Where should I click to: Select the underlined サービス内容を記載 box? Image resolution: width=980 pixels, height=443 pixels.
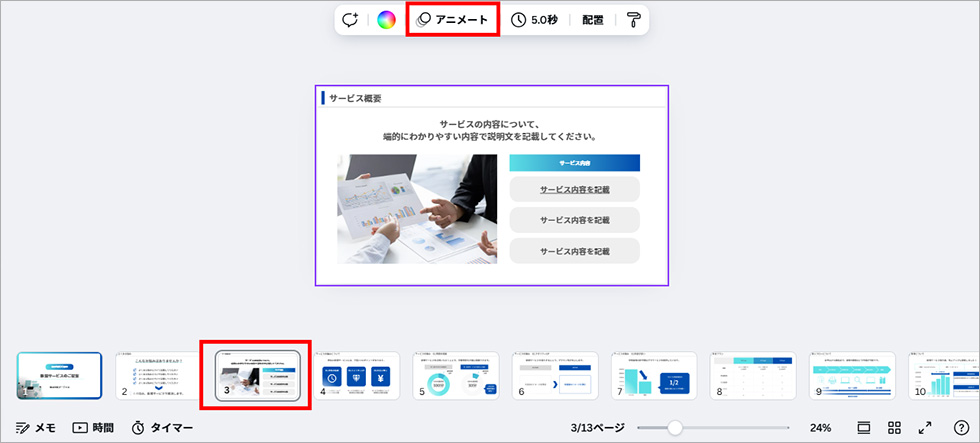[x=574, y=189]
